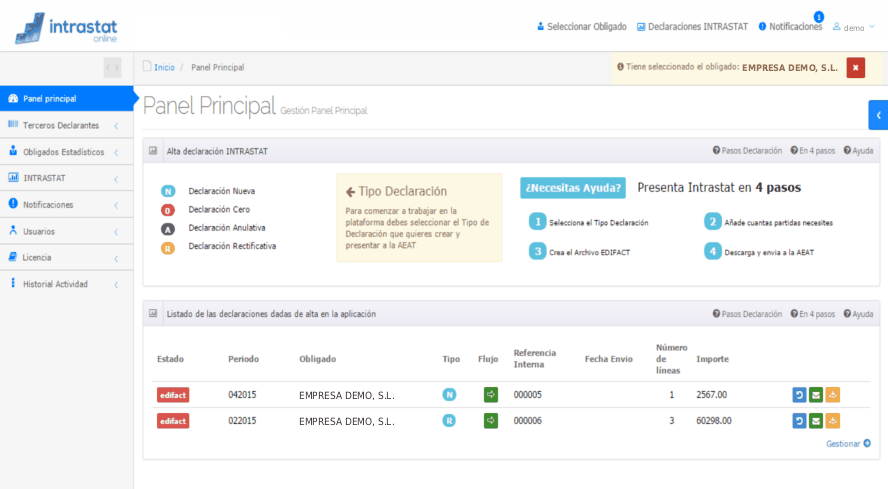The image size is (888, 489).
Task: Click the N type badge in row 042015
Action: click(x=449, y=394)
